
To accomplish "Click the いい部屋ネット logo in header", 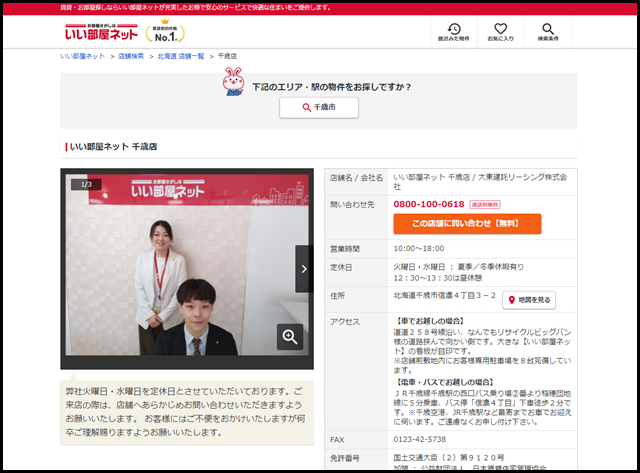I will [x=101, y=32].
